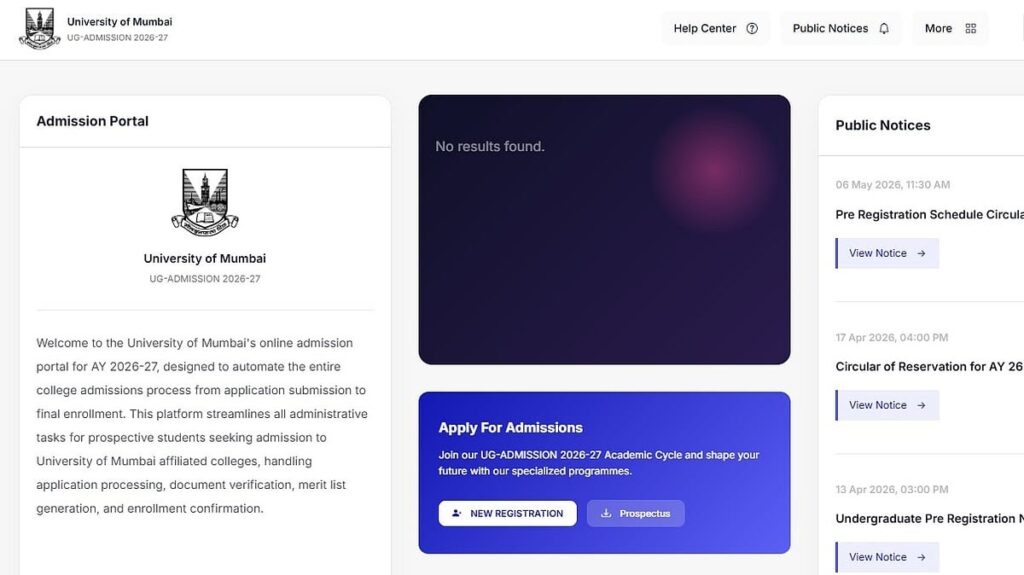Click the 'No results found' dark banner panel

604,229
